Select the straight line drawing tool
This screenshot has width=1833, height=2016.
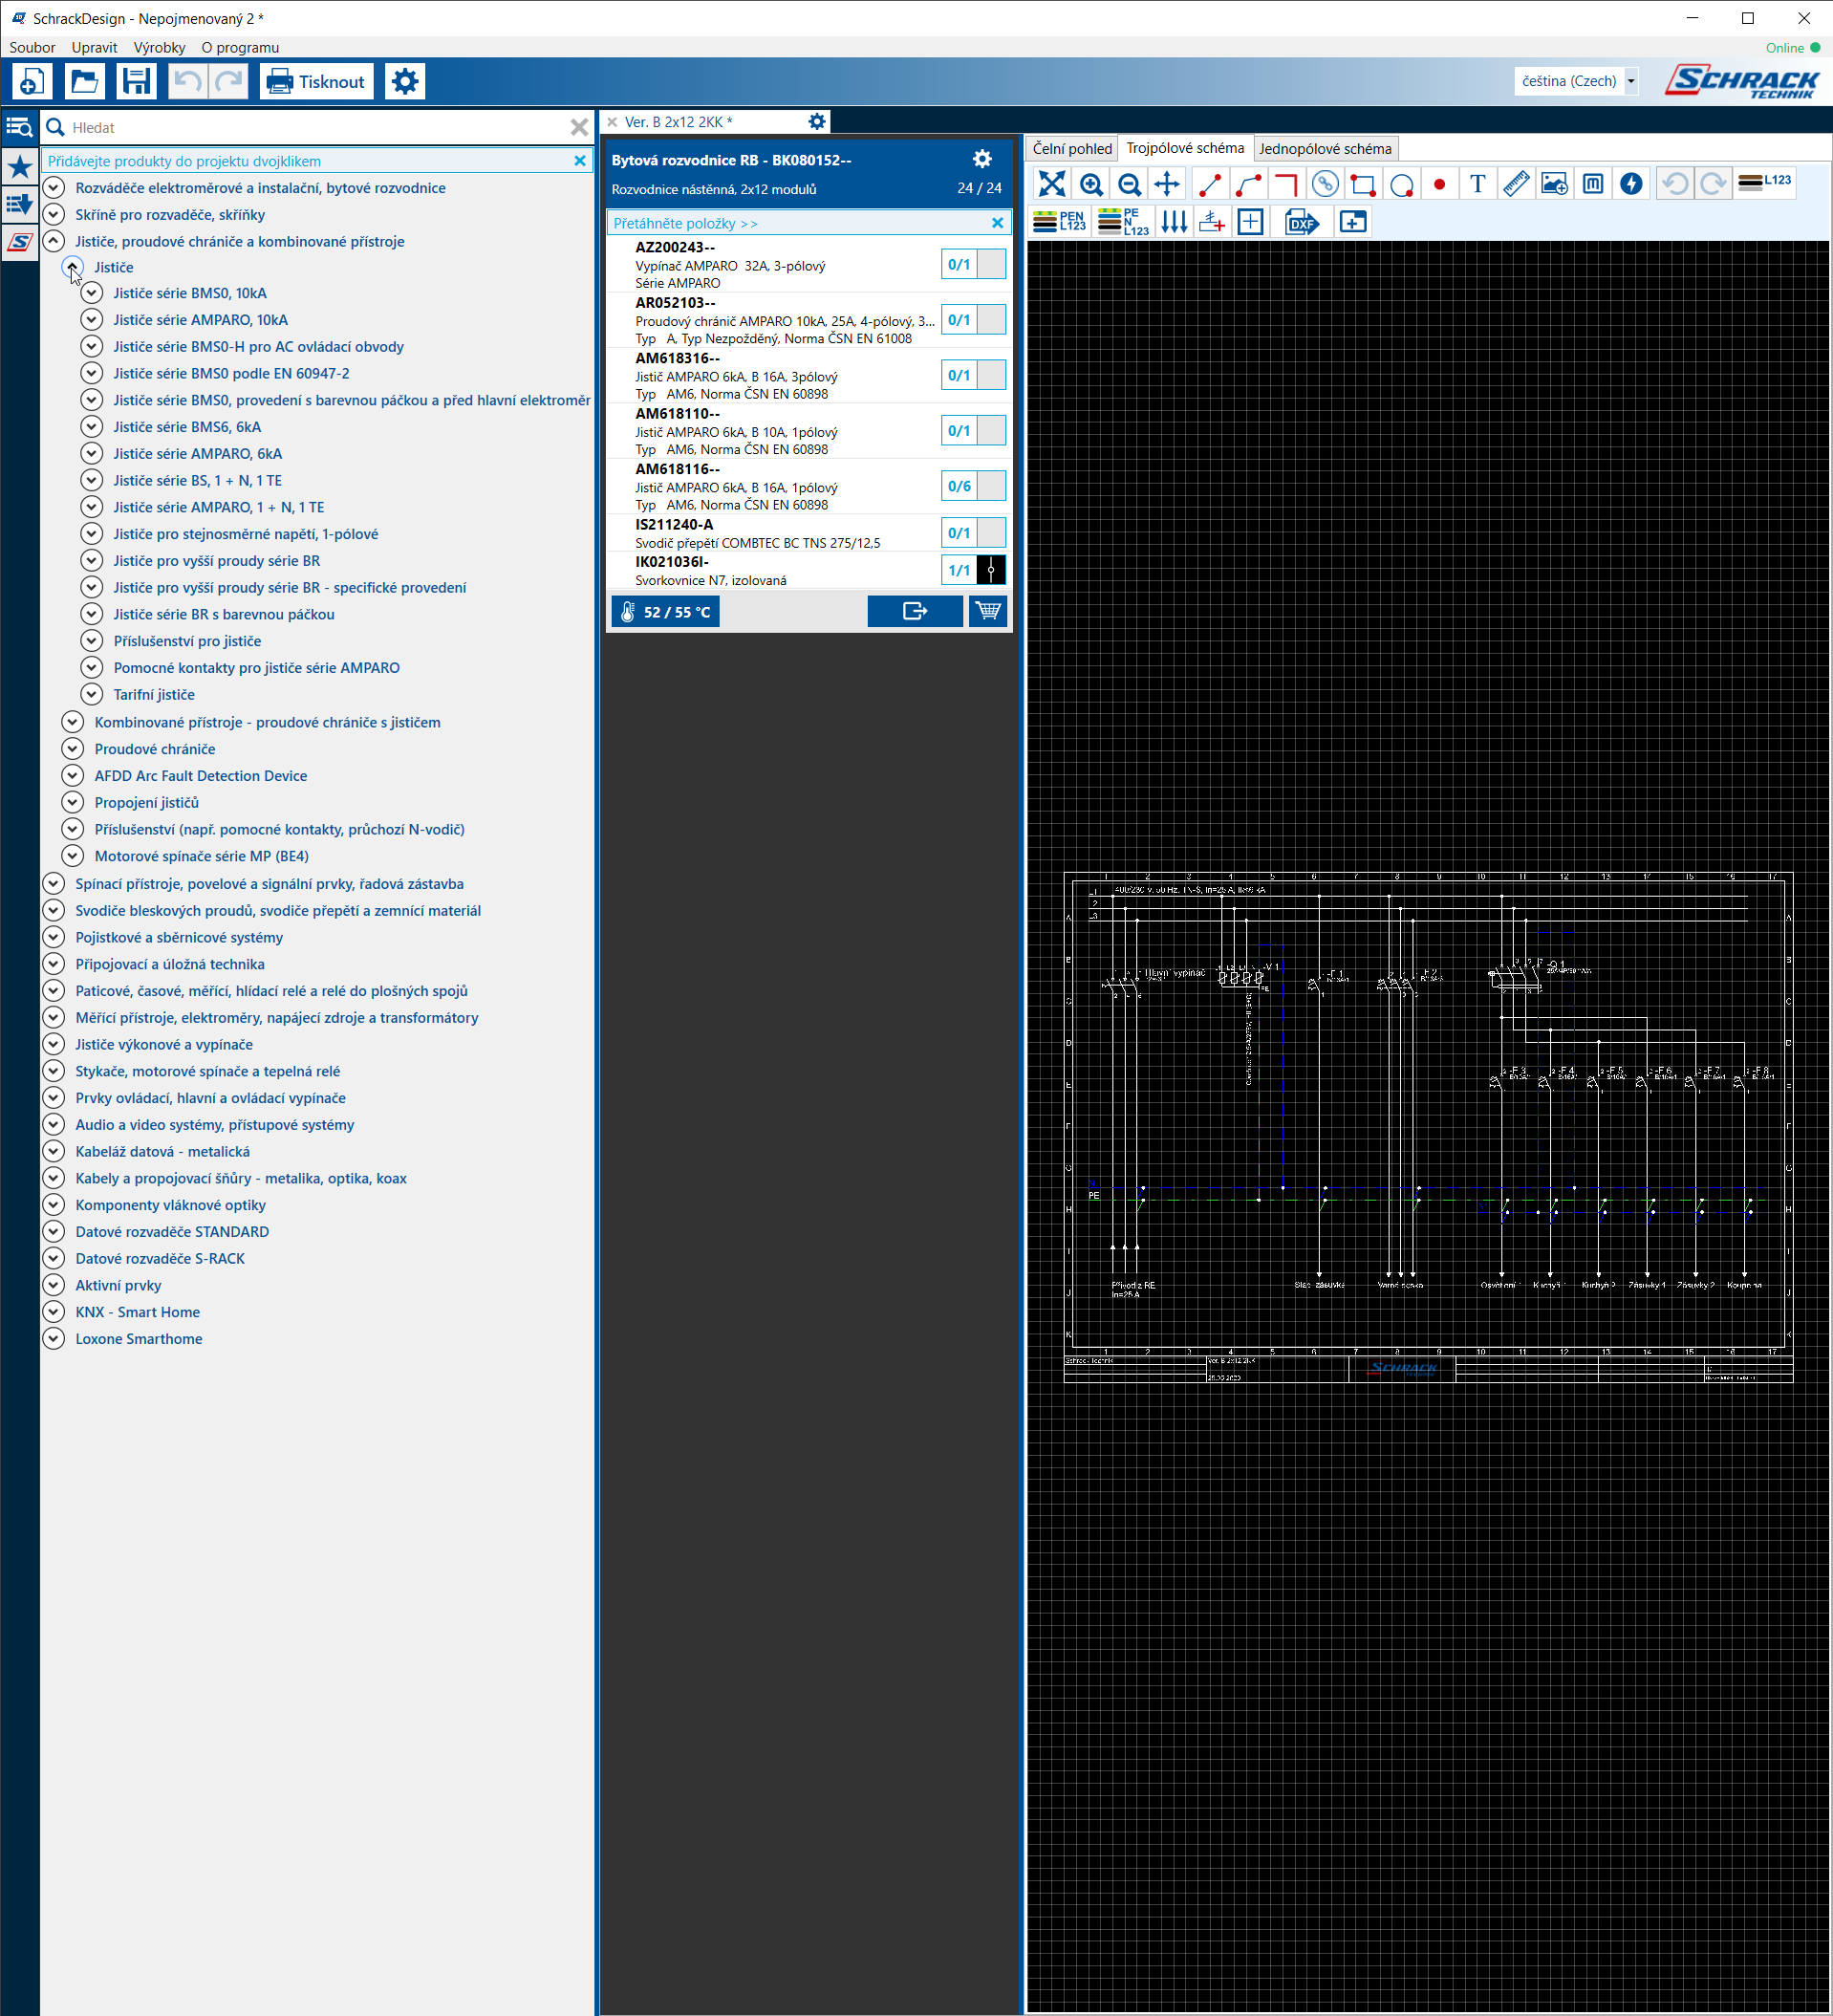(1209, 184)
